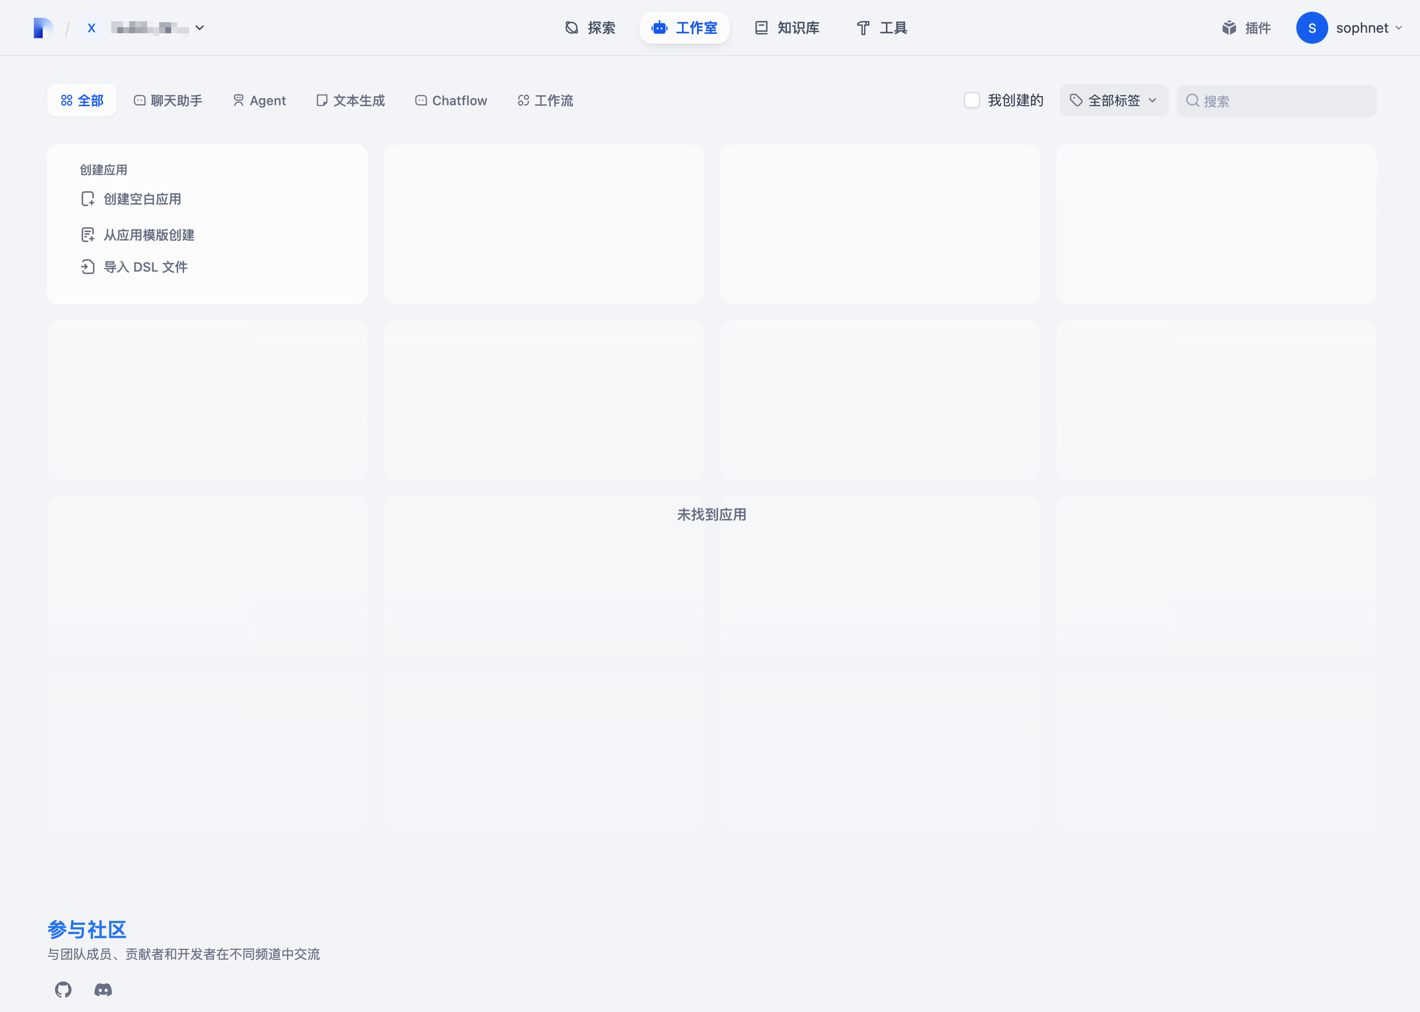Image resolution: width=1420 pixels, height=1012 pixels.
Task: Switch to the 聊天助手 tab
Action: coord(168,100)
